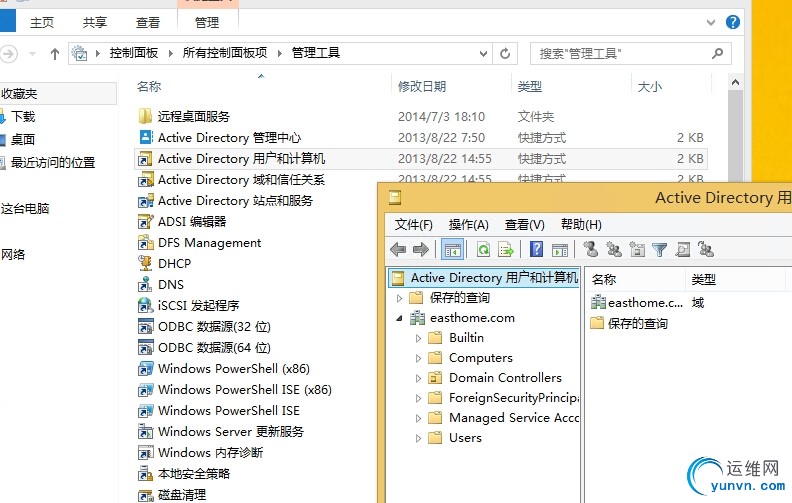This screenshot has width=792, height=503.
Task: Select Domain Controllers in the tree
Action: tap(505, 378)
